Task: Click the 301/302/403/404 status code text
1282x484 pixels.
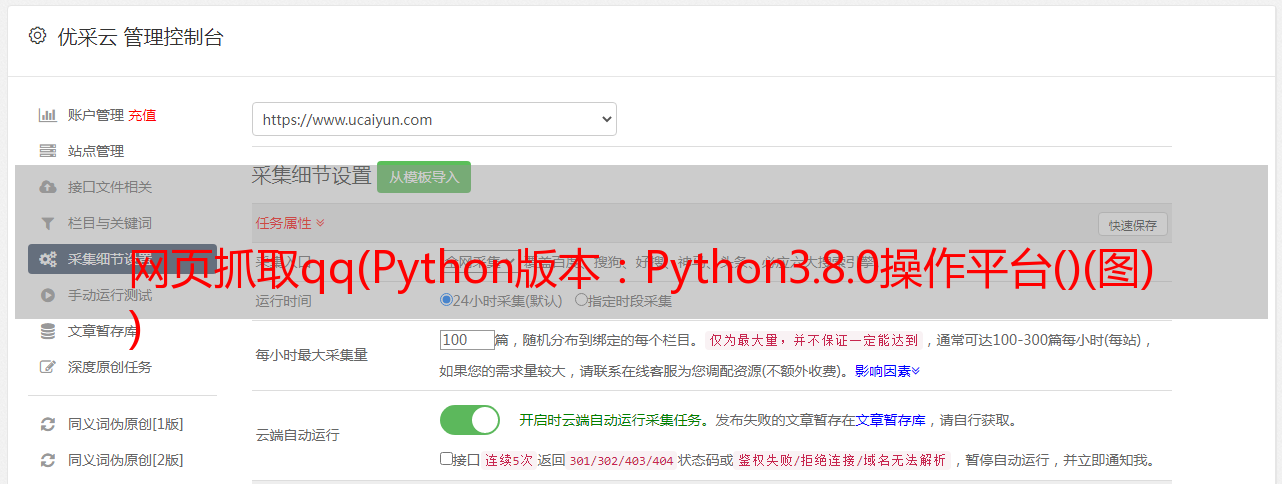Action: tap(620, 461)
